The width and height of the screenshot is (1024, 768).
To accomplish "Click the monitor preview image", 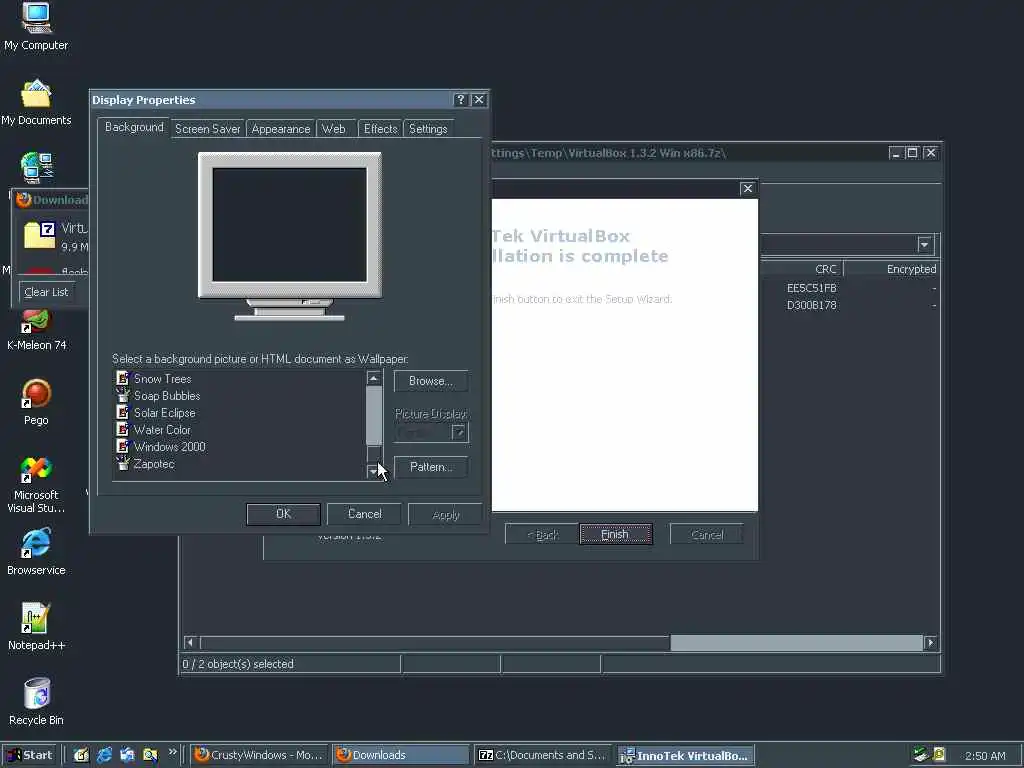I will point(290,236).
